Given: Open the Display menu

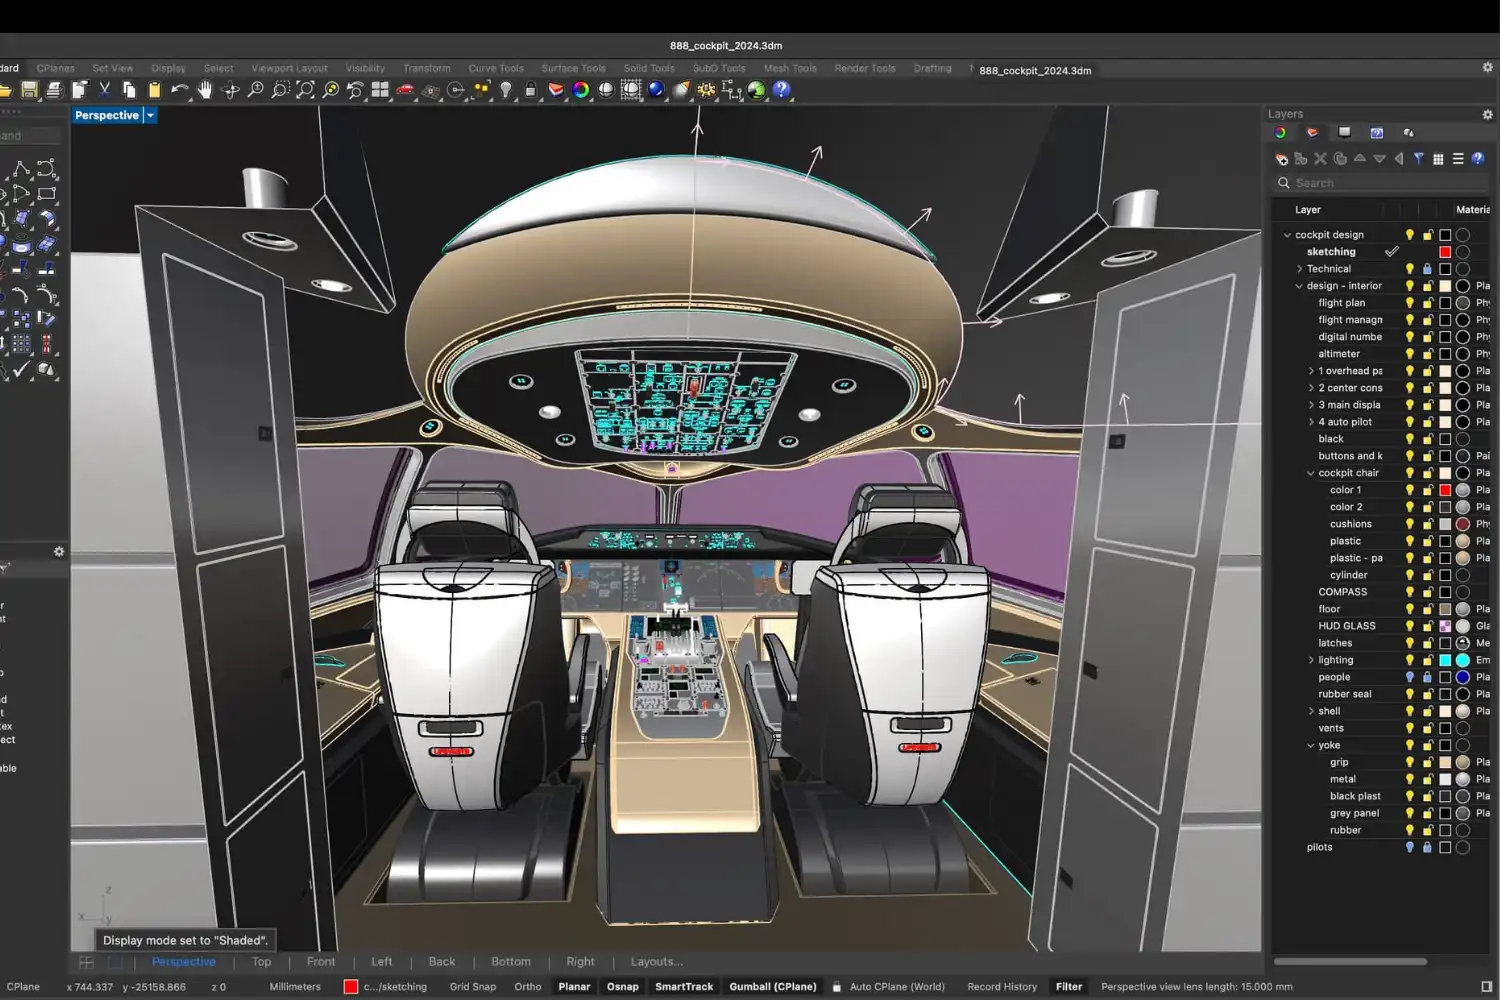Looking at the screenshot, I should 168,68.
